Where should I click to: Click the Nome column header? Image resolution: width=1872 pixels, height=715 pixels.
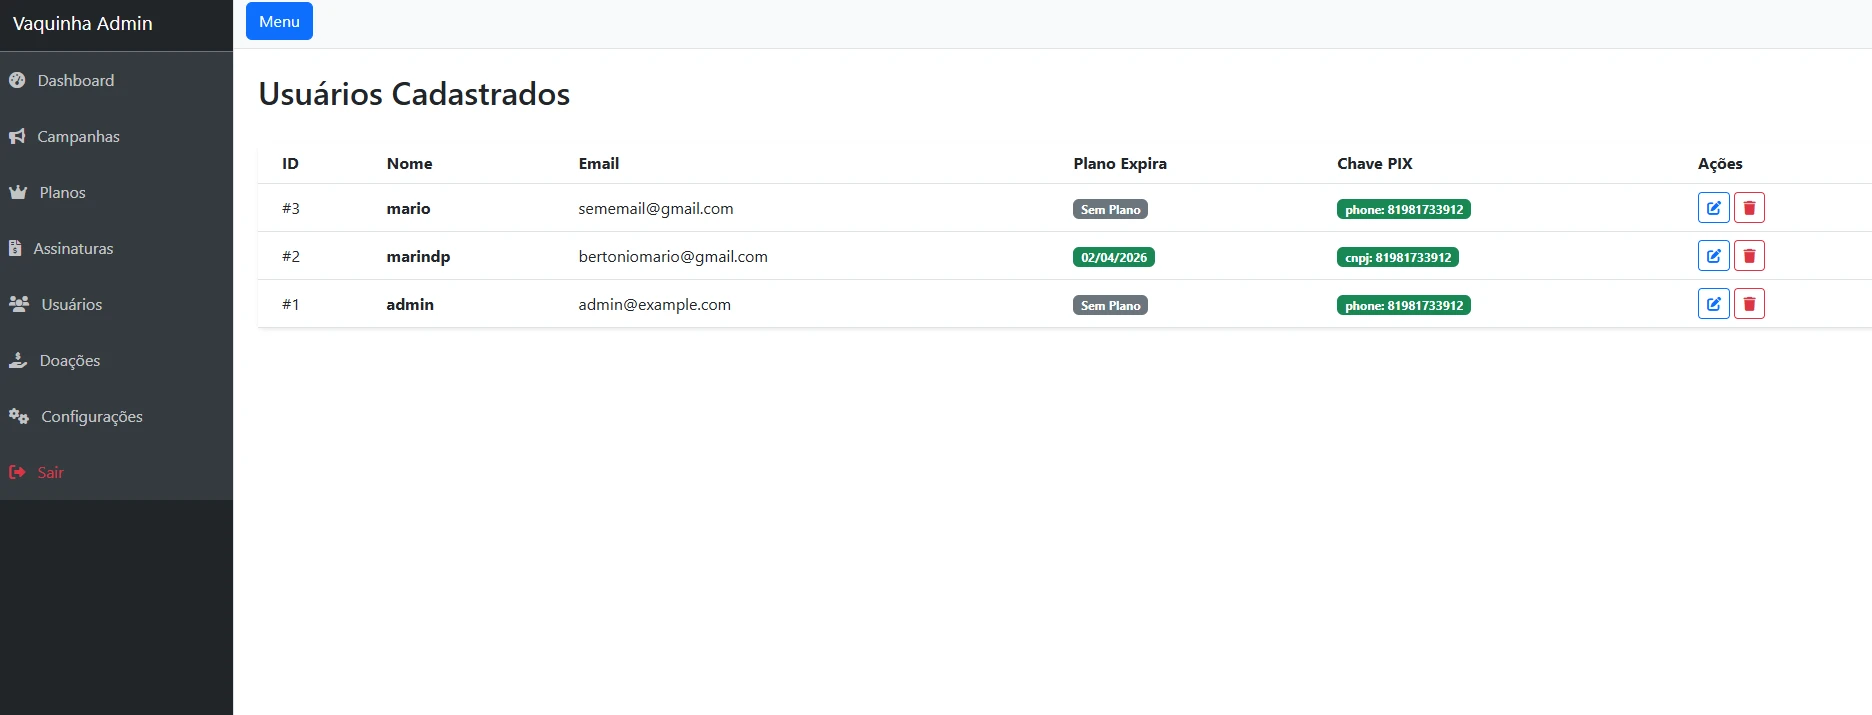(410, 163)
